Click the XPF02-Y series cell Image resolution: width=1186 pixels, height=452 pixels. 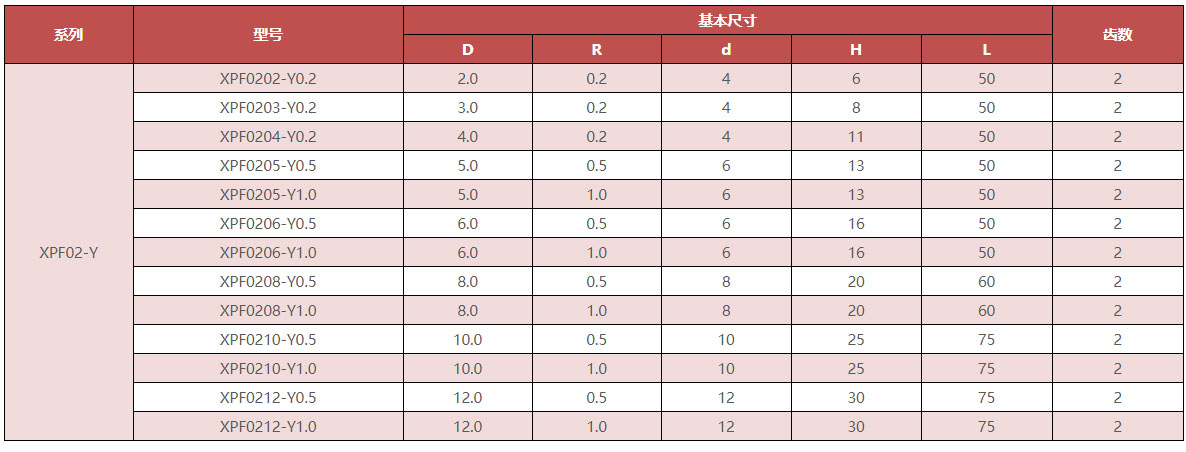(x=68, y=253)
